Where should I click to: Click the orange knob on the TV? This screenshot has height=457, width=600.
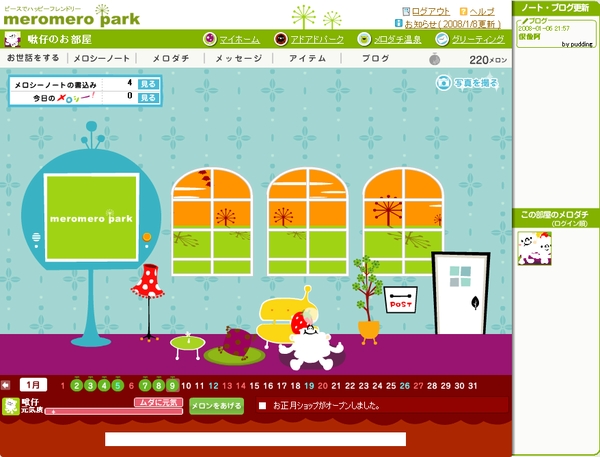tap(147, 237)
